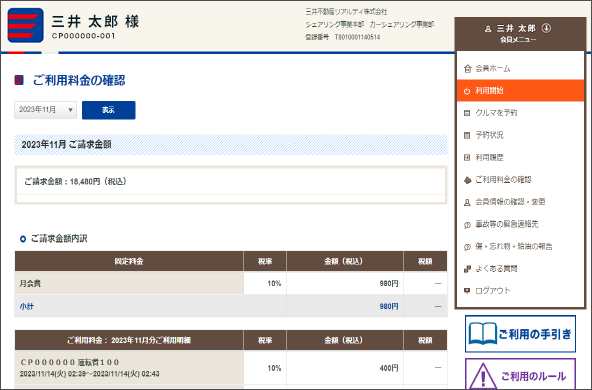This screenshot has width=592, height=390.
Task: Click the 10% tax rate in 月会費 row
Action: 274,284
